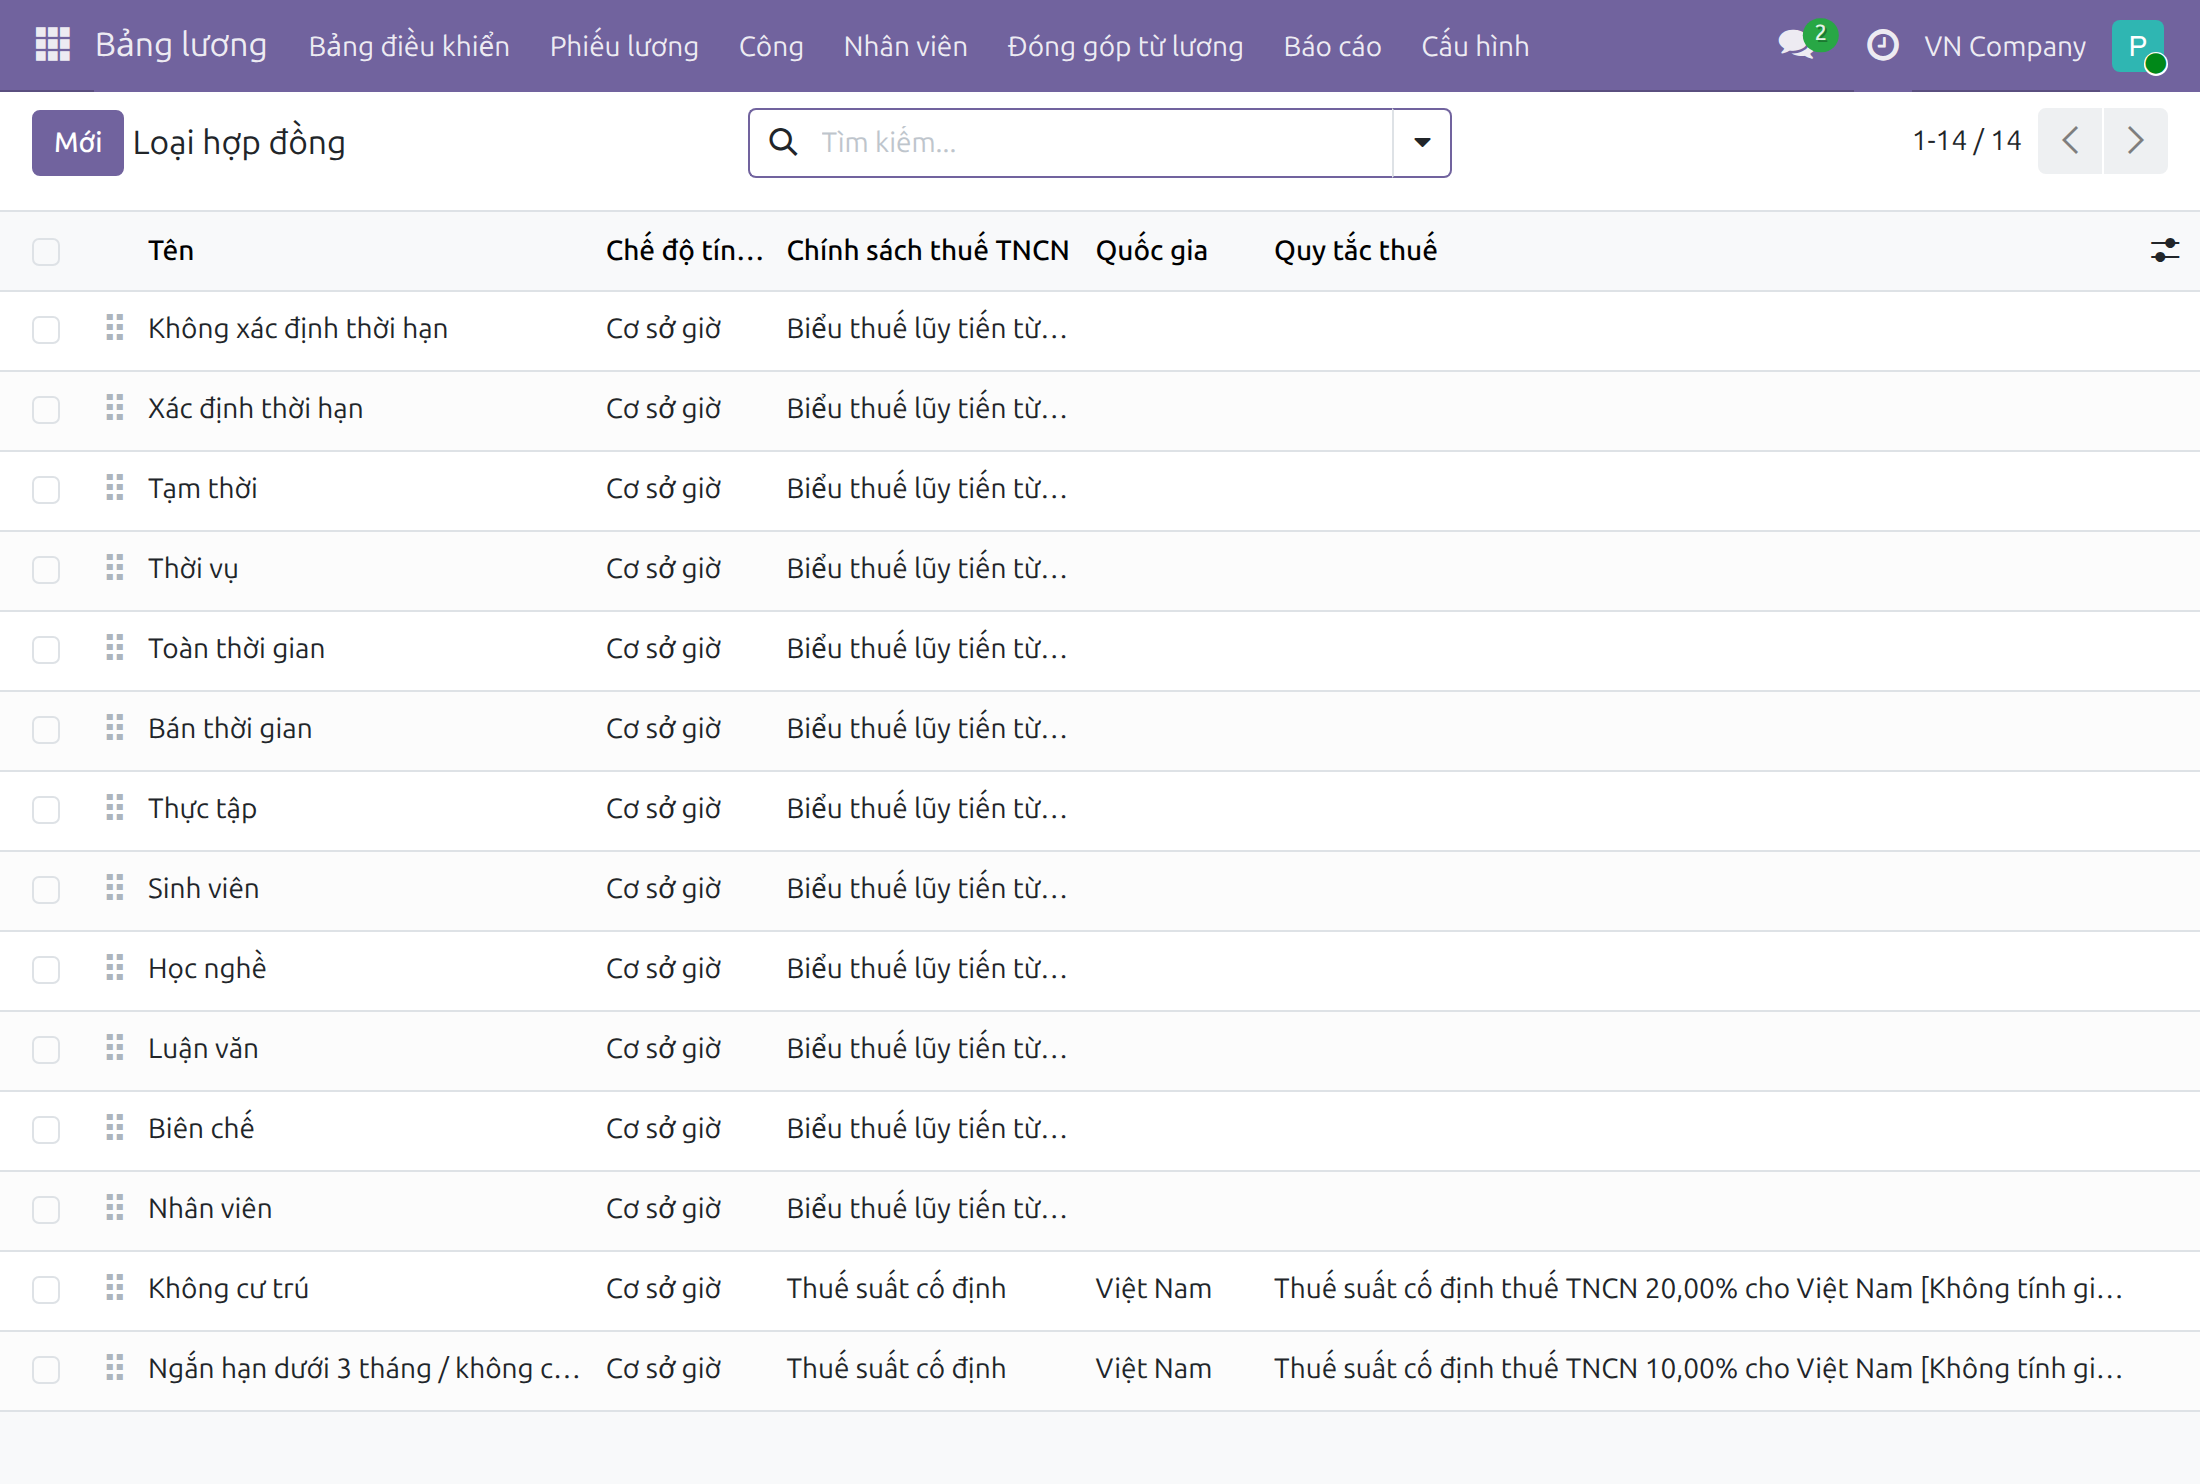
Task: Select the Toàn thời gian checkbox
Action: click(46, 650)
